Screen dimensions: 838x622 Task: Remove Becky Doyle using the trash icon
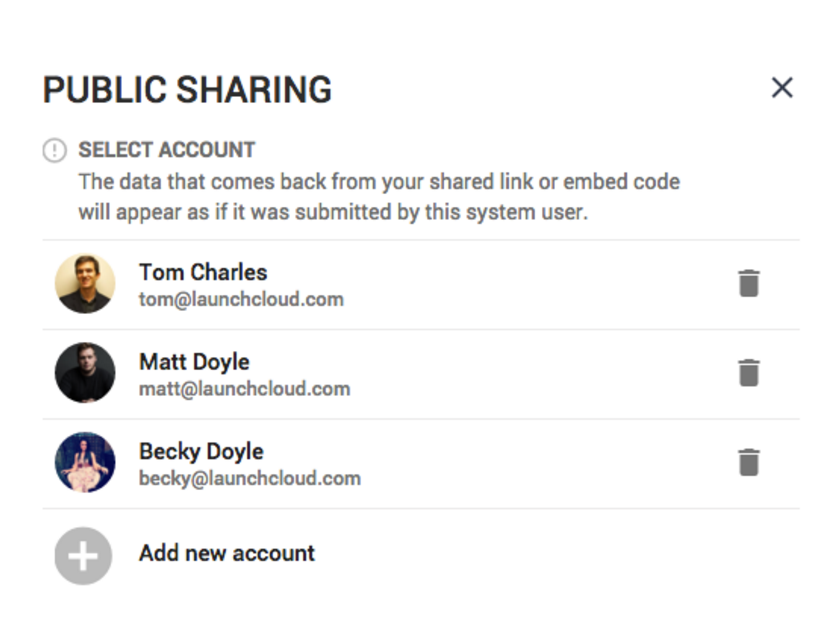(x=749, y=462)
